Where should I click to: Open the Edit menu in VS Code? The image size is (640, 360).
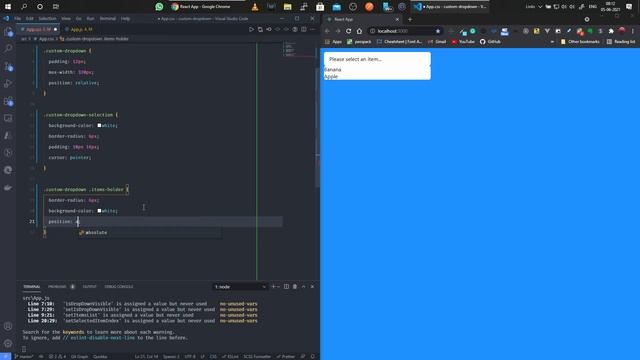pyautogui.click(x=29, y=19)
